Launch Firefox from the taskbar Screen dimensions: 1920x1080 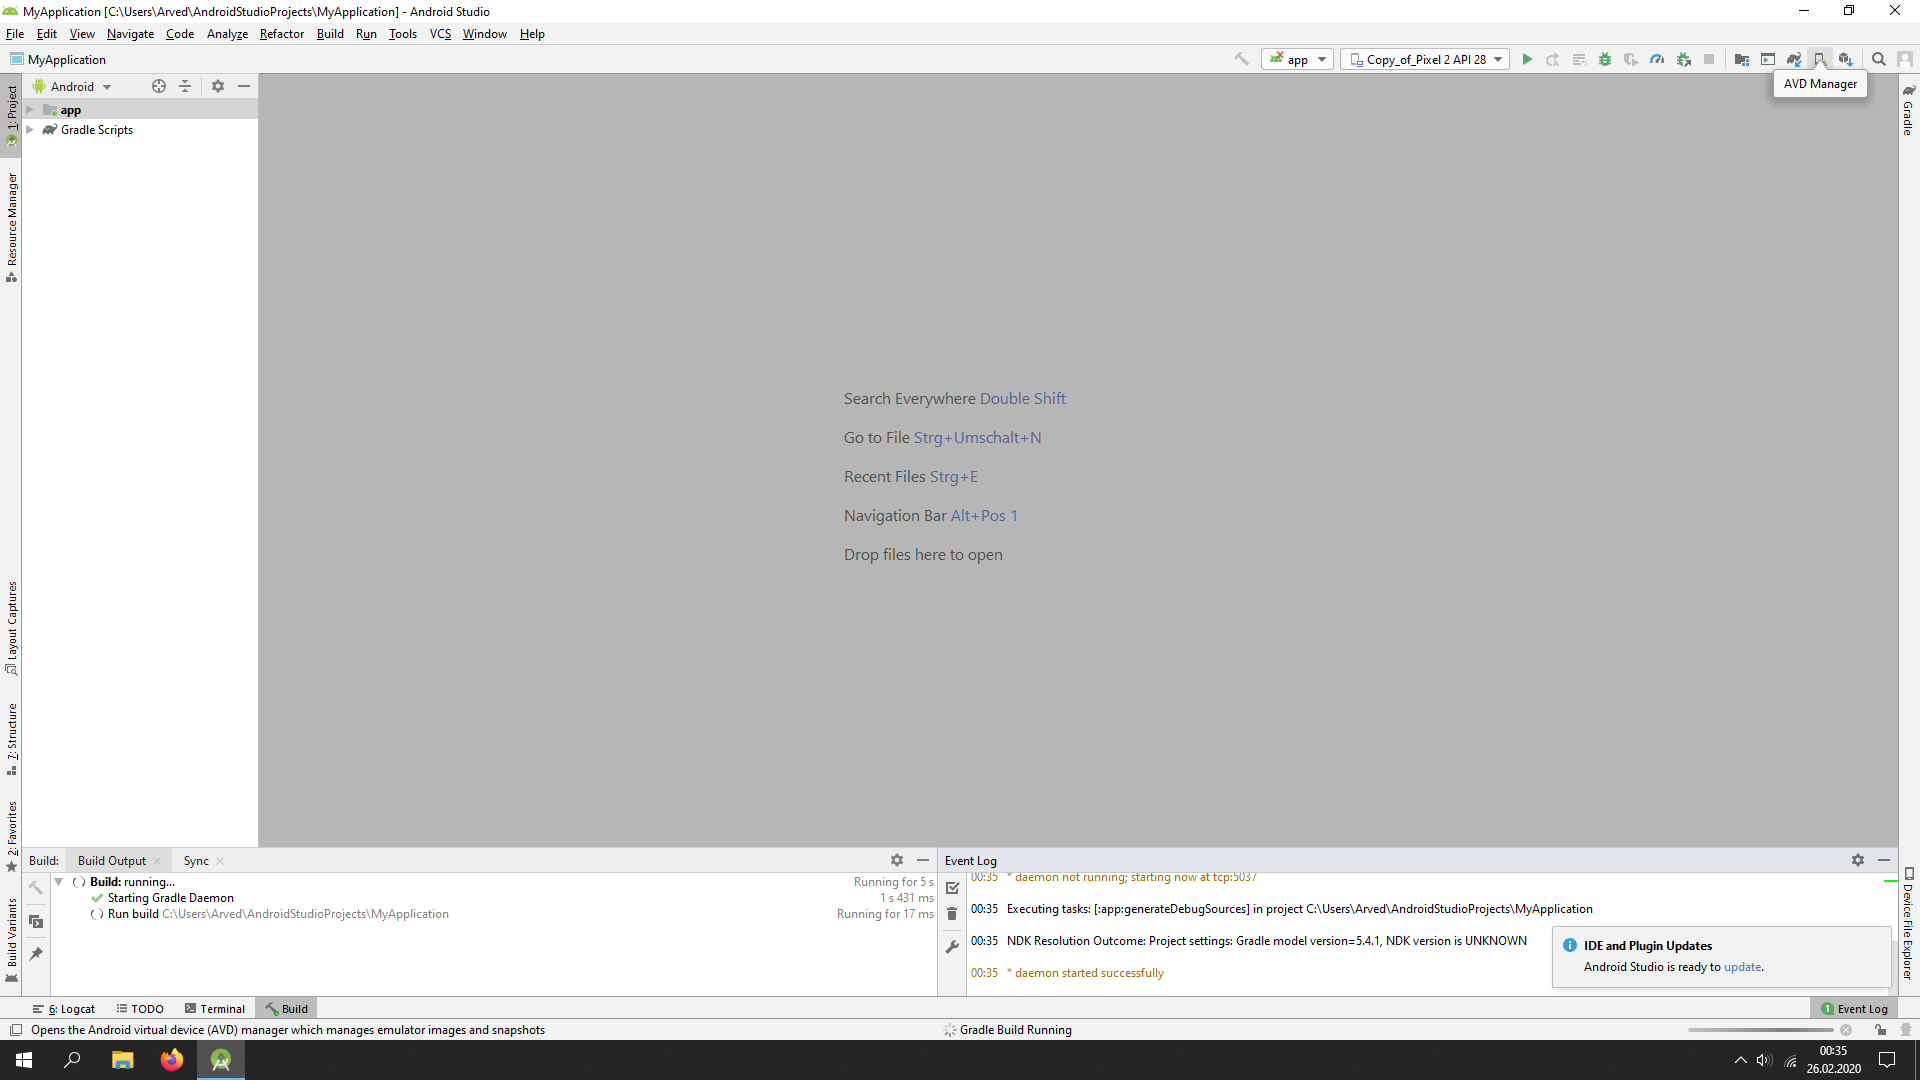(171, 1059)
